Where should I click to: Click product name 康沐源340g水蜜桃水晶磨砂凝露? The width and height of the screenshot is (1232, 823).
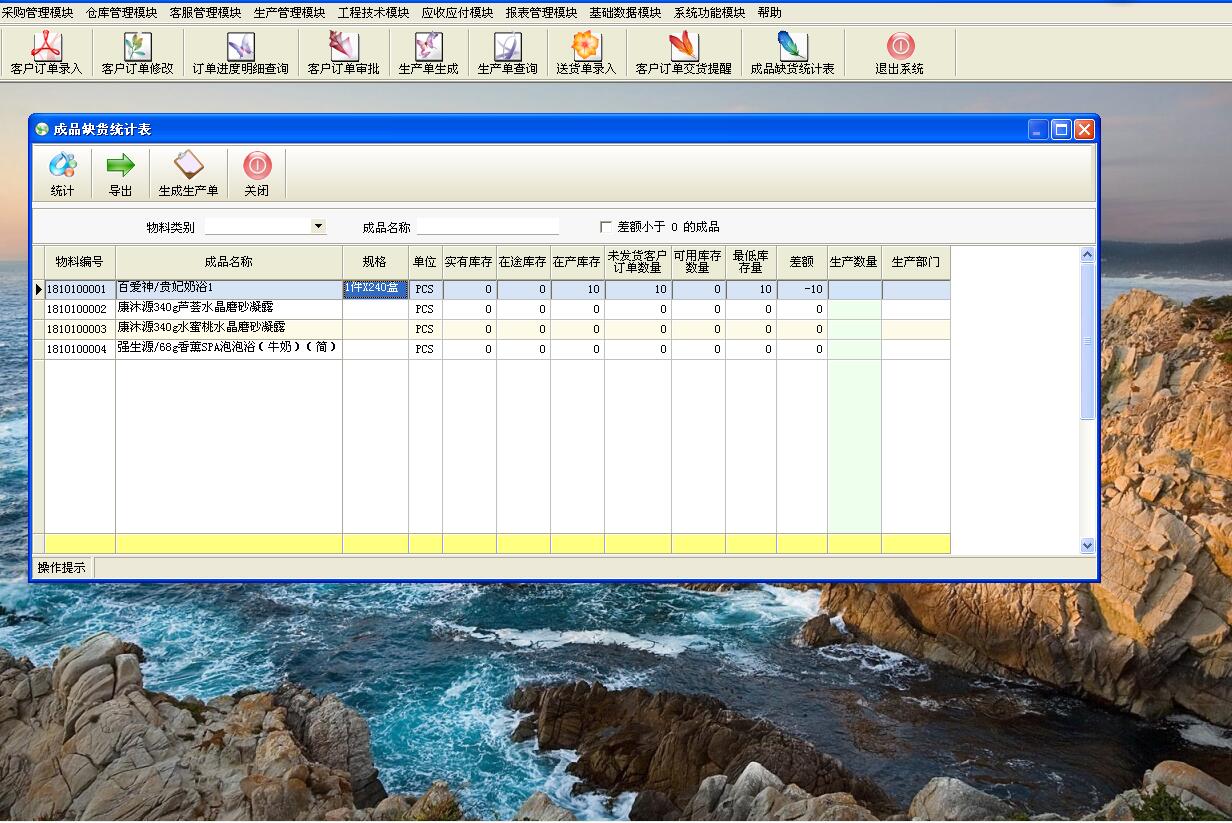click(201, 327)
